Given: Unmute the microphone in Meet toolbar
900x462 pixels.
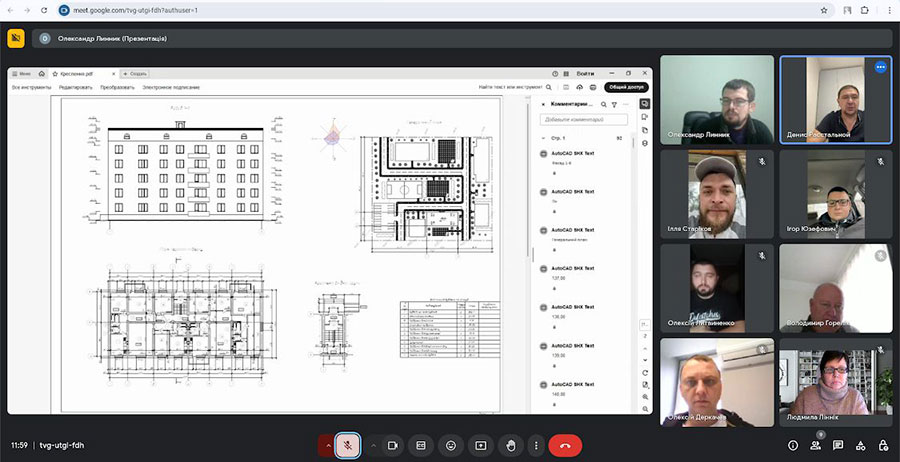Looking at the screenshot, I should [347, 445].
